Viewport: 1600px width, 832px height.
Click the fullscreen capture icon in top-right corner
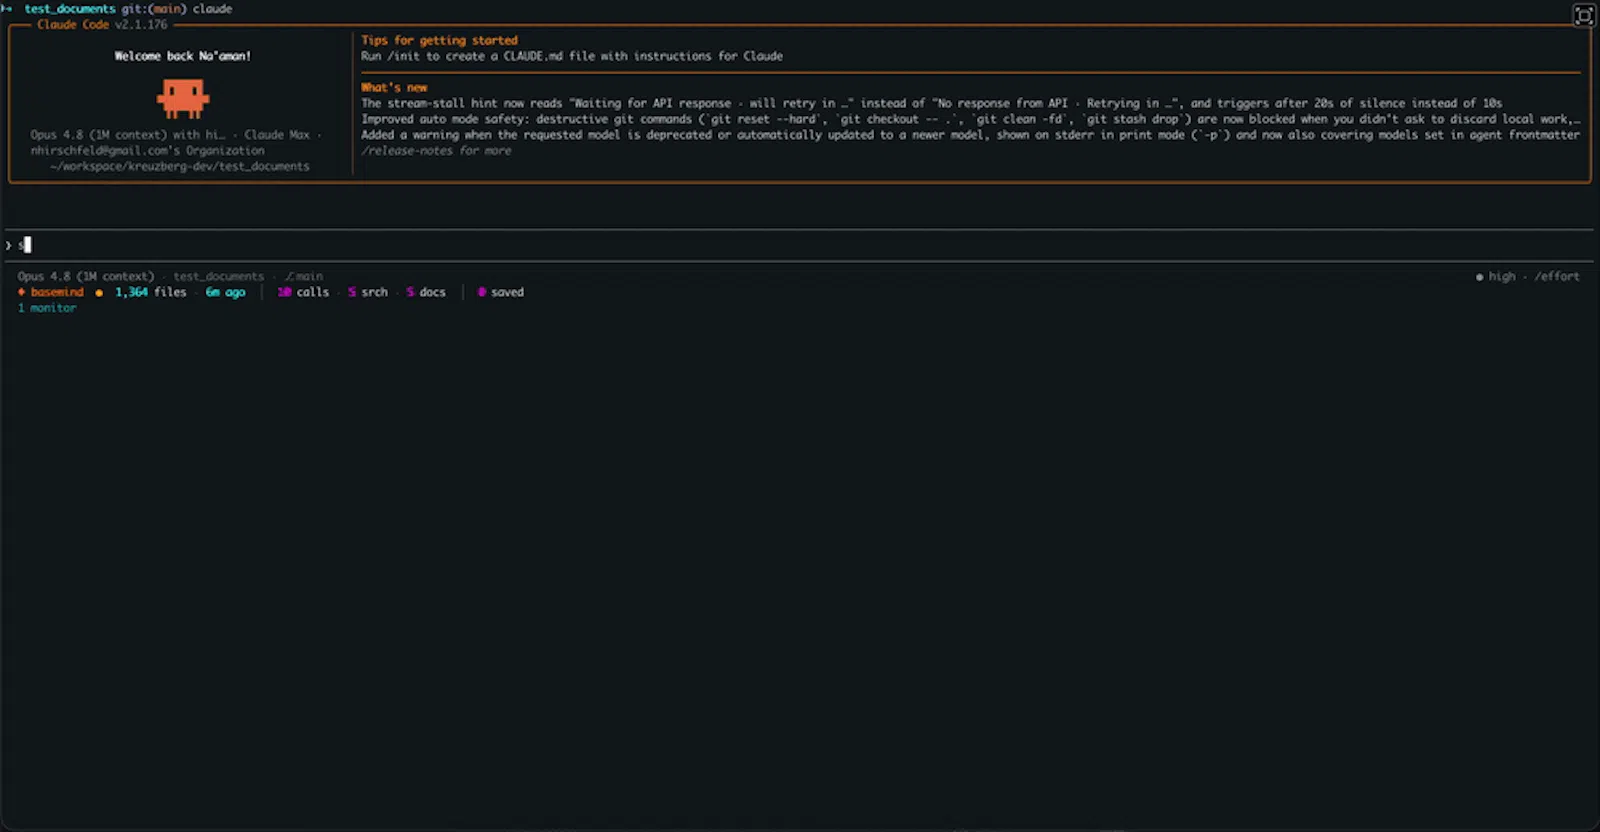point(1584,15)
